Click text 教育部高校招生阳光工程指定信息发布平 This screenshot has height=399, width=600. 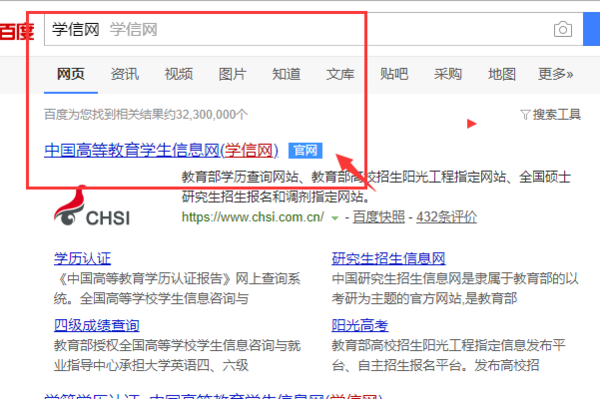tap(448, 345)
